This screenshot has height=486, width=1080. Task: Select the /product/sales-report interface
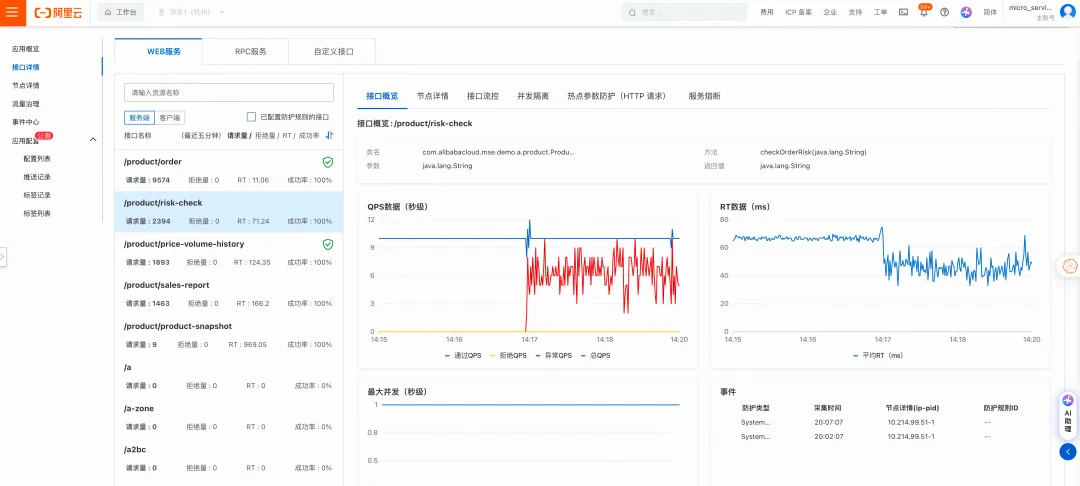click(229, 294)
